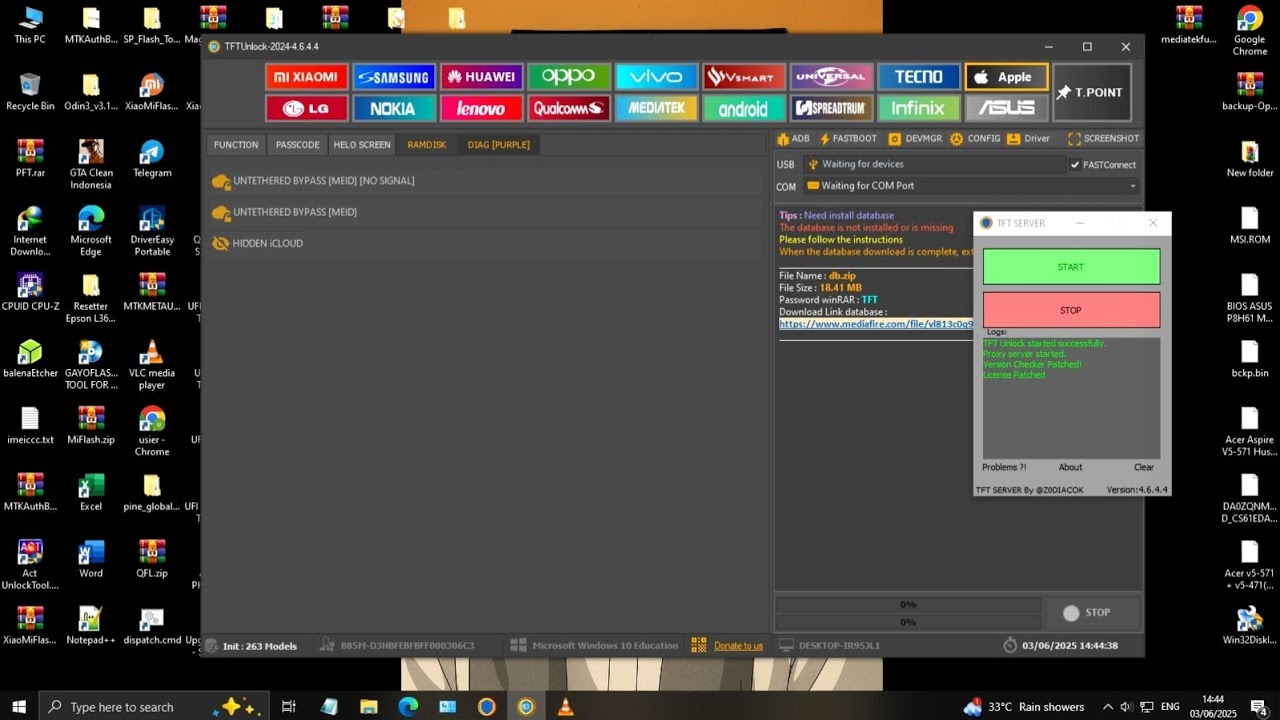The image size is (1280, 720).
Task: Click the Driver tool
Action: (x=1029, y=139)
